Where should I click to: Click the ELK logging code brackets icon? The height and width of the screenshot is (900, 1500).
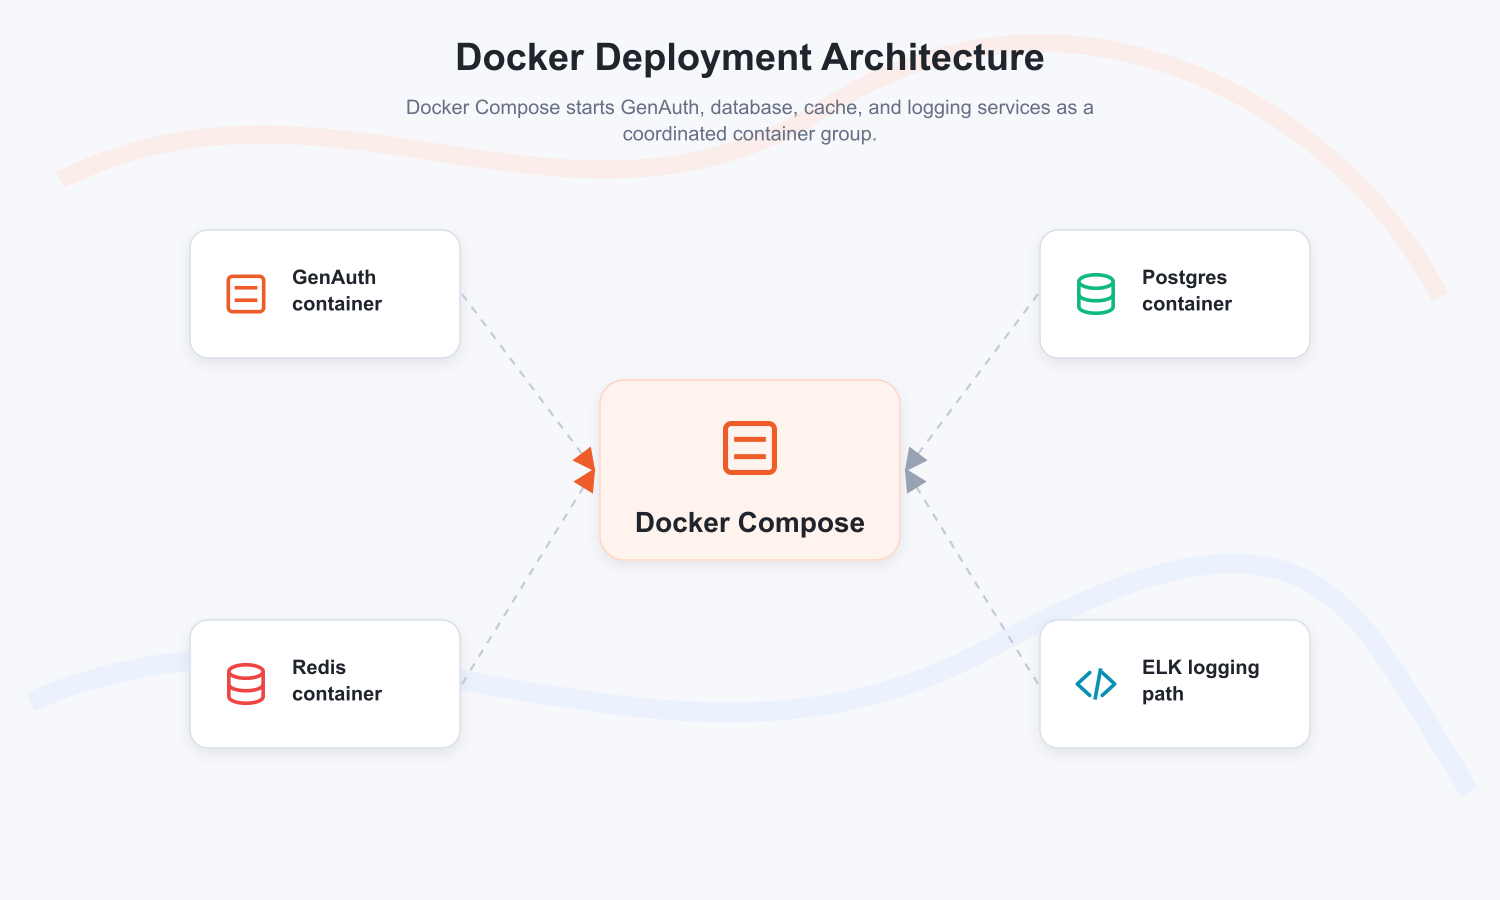click(x=1096, y=684)
